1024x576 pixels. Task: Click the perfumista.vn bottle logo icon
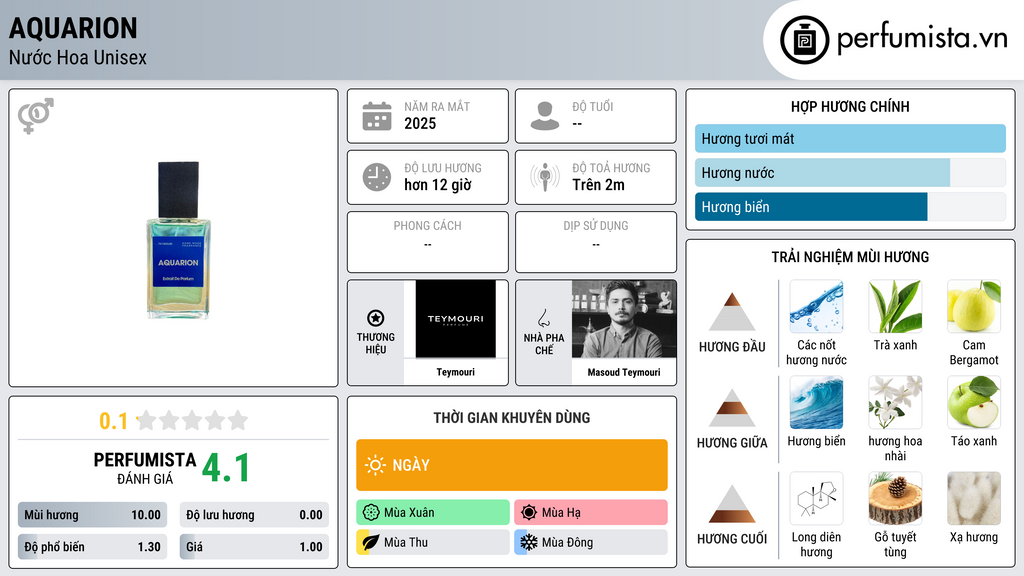pos(805,40)
